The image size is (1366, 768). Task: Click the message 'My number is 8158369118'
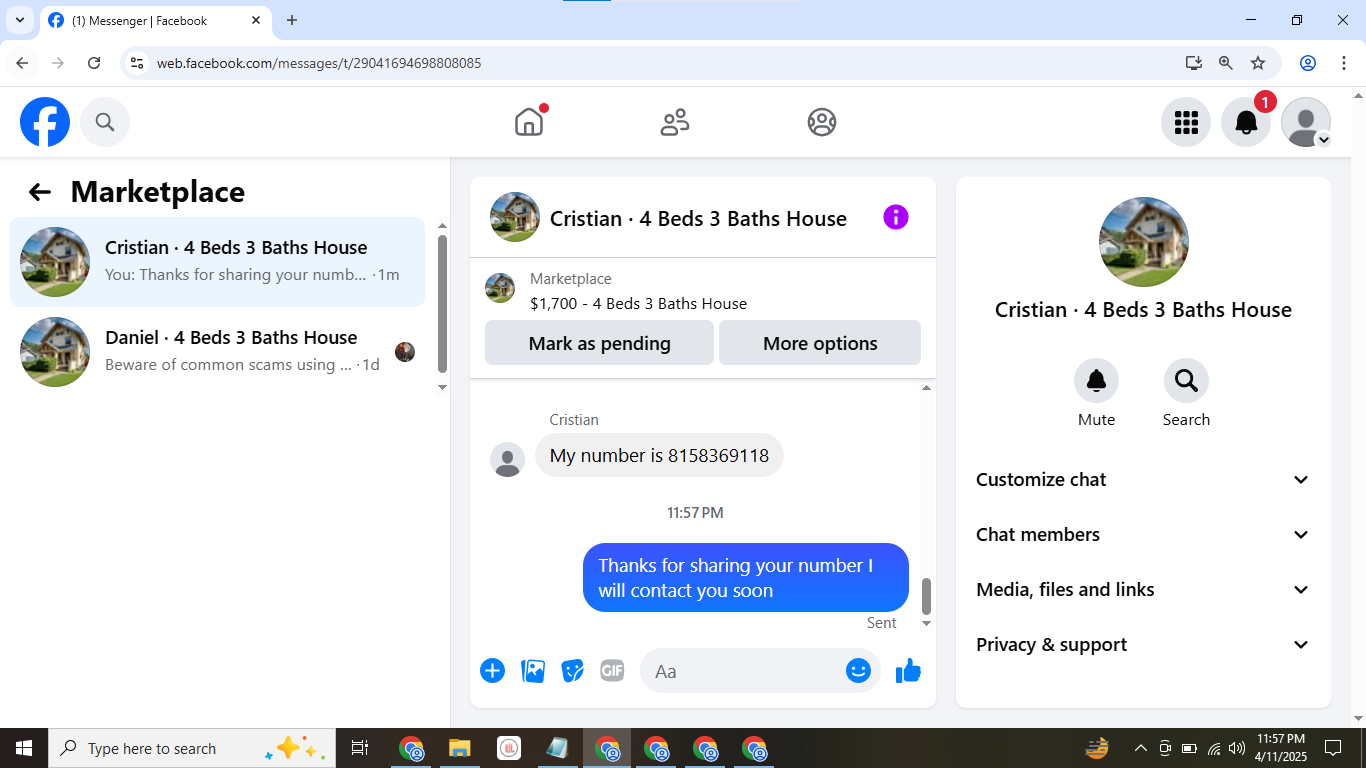coord(659,456)
